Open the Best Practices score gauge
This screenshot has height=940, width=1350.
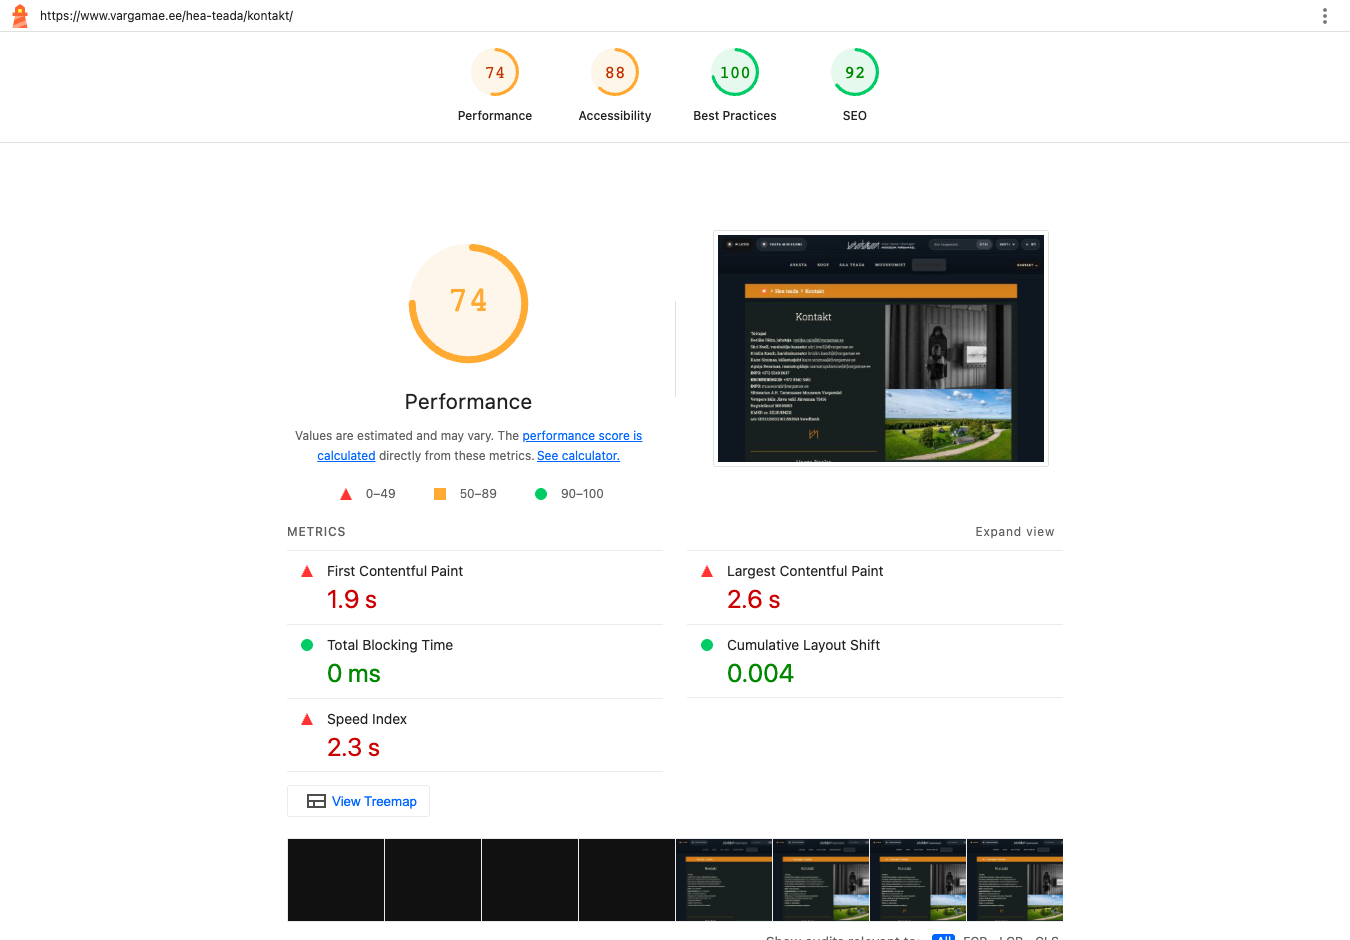[x=735, y=86]
